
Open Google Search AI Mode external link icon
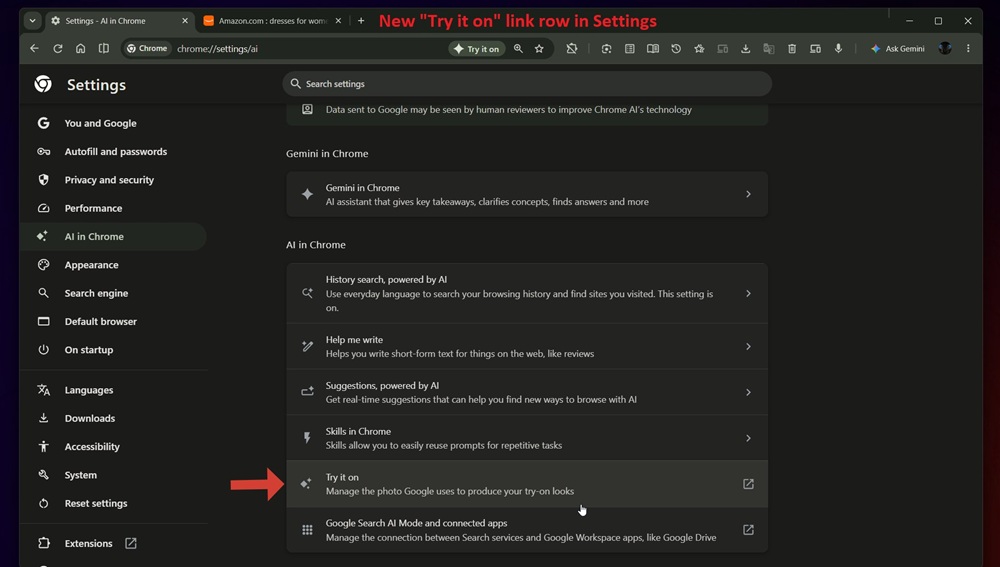(x=748, y=530)
